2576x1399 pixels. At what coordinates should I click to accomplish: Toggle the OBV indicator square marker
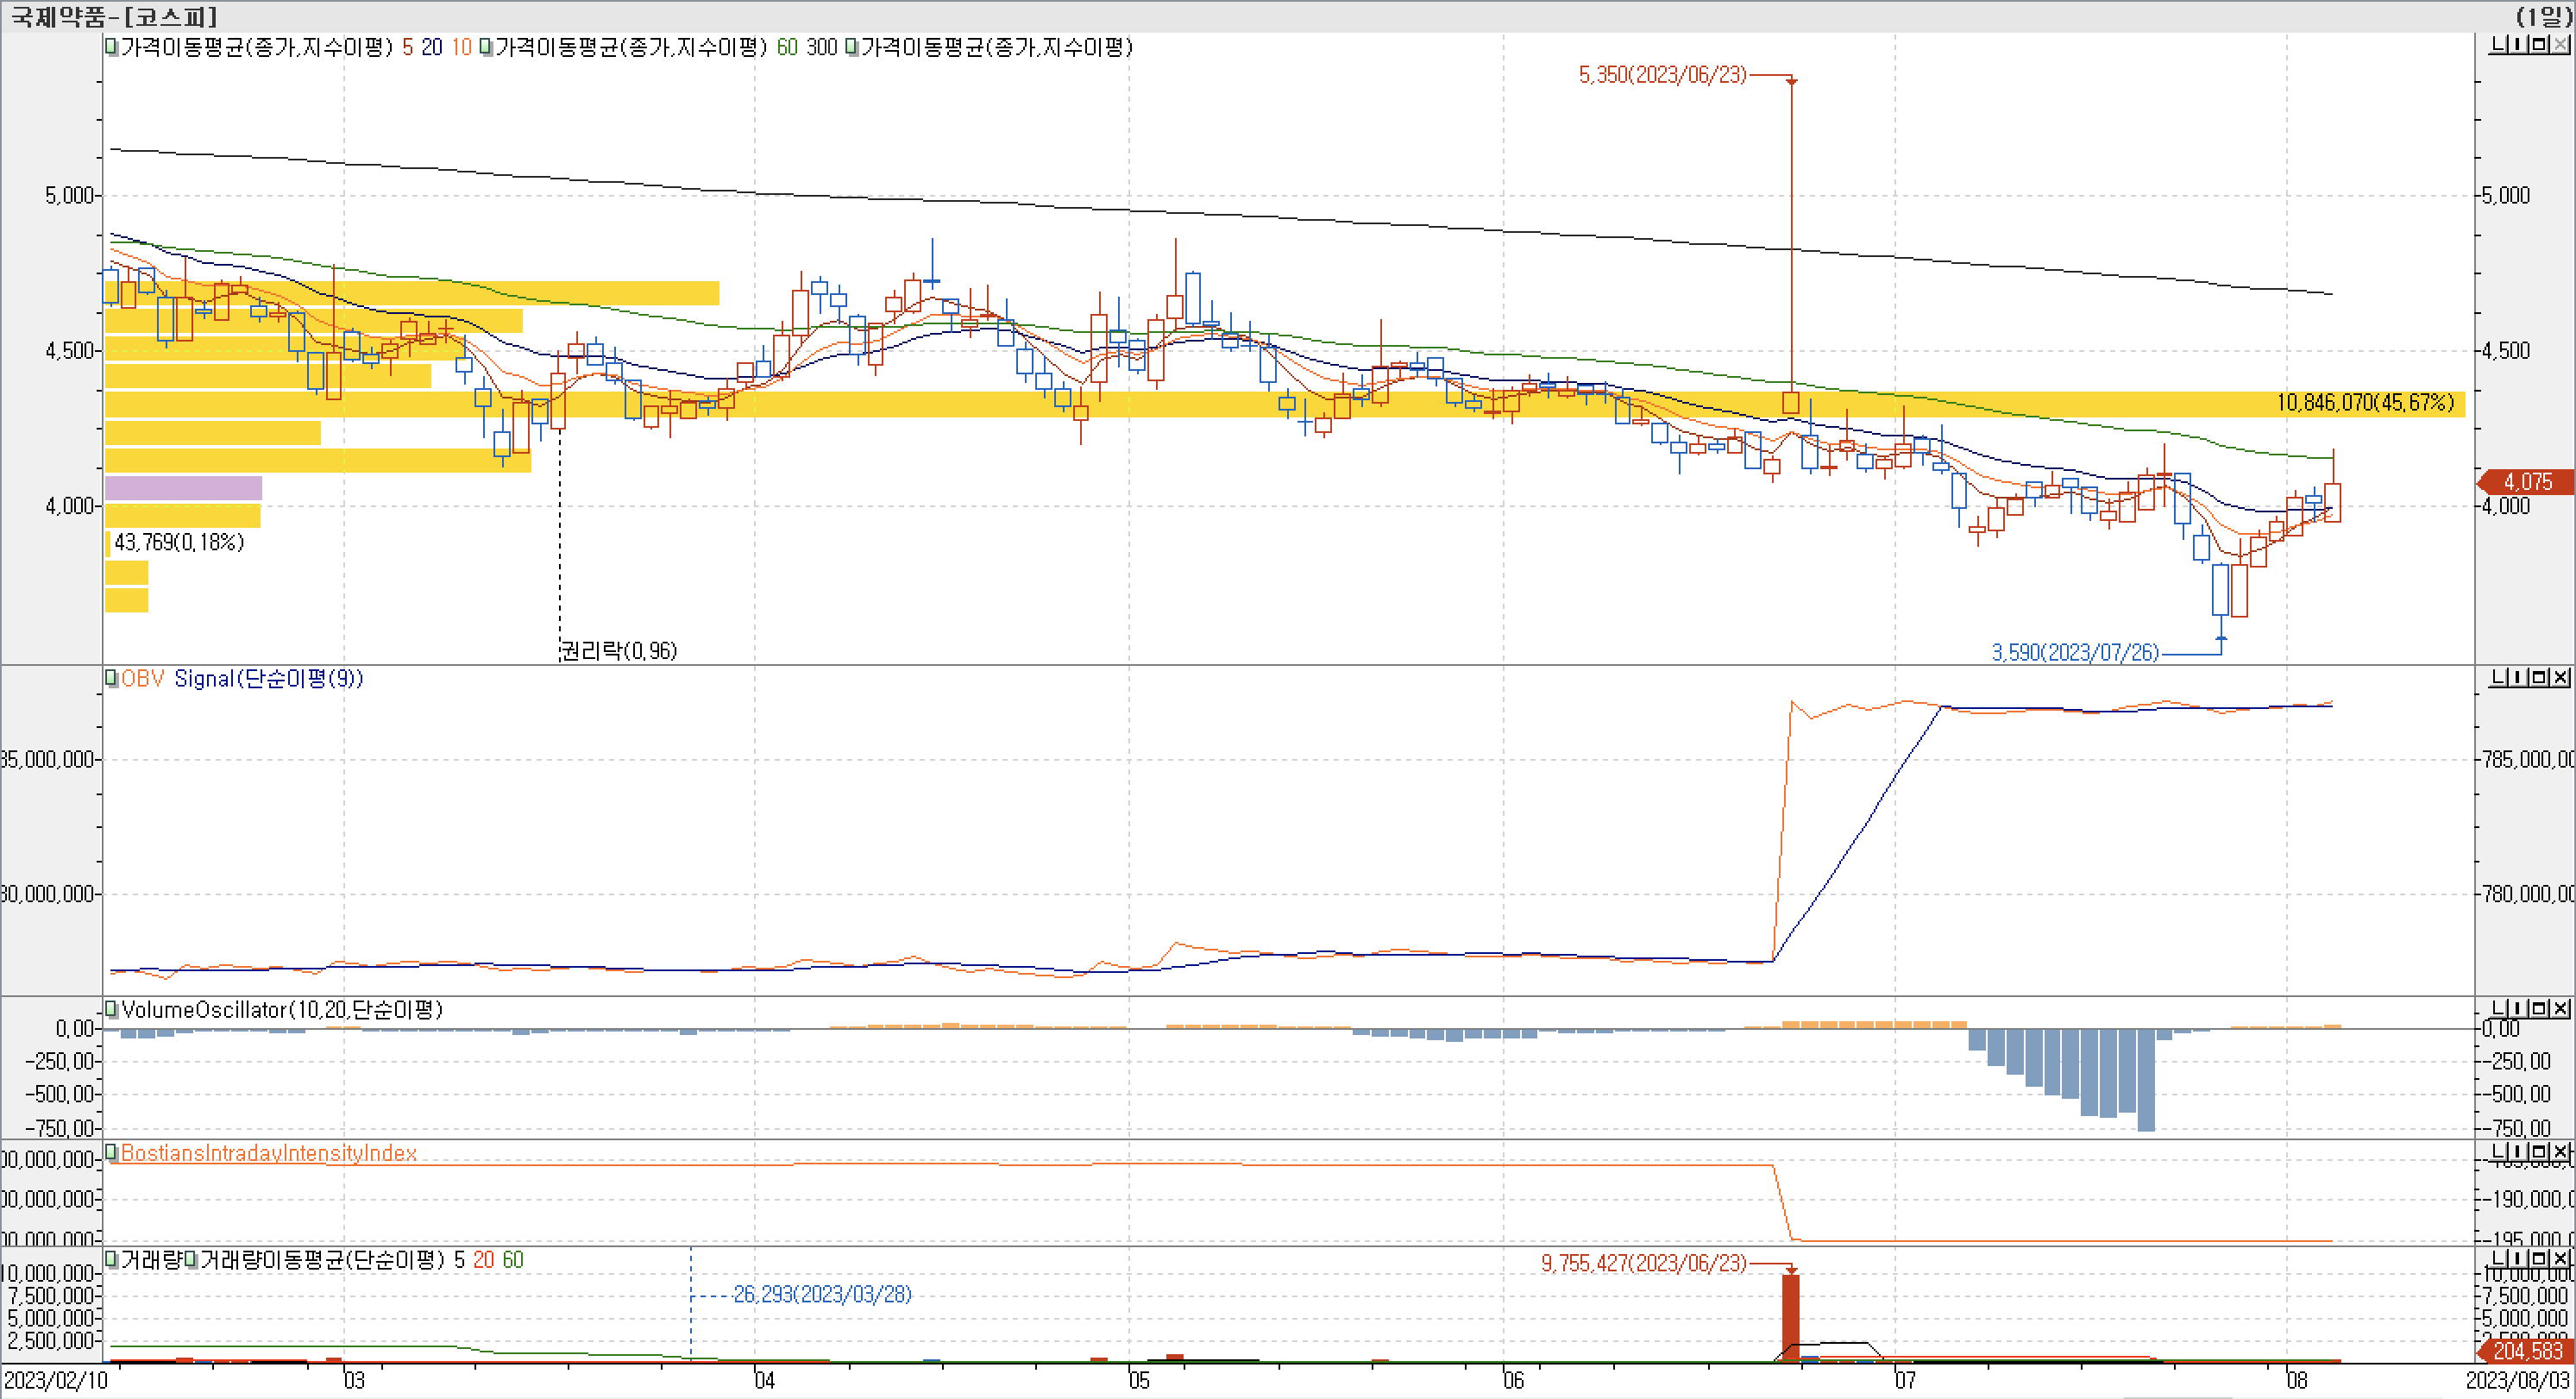coord(112,678)
